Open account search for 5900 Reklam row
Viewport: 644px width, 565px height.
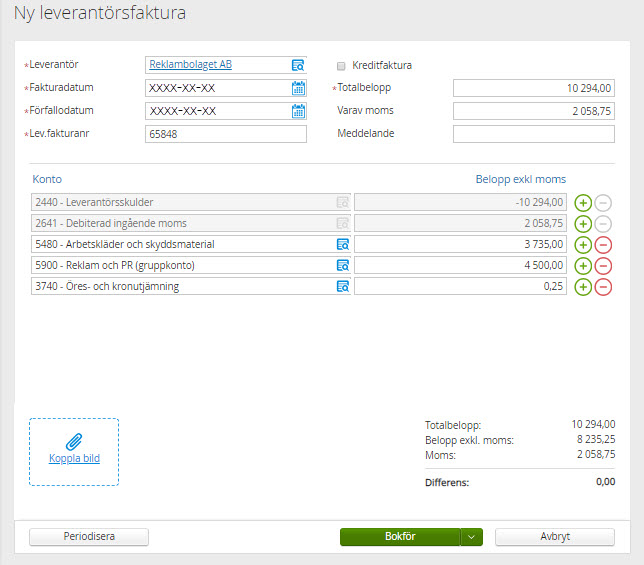click(342, 266)
